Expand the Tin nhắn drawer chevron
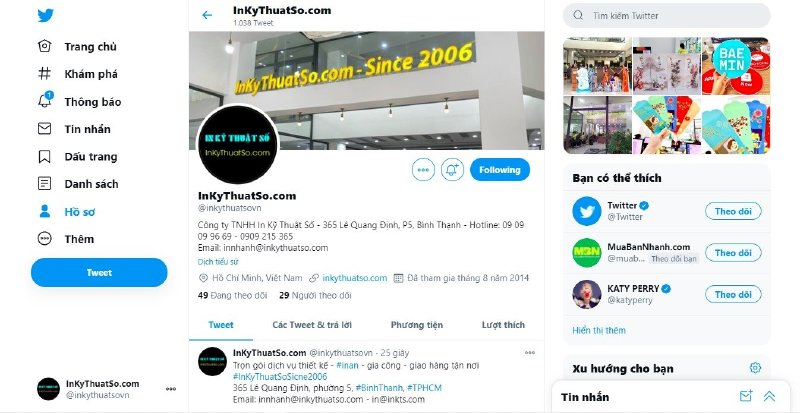Image resolution: width=800 pixels, height=413 pixels. tap(769, 396)
